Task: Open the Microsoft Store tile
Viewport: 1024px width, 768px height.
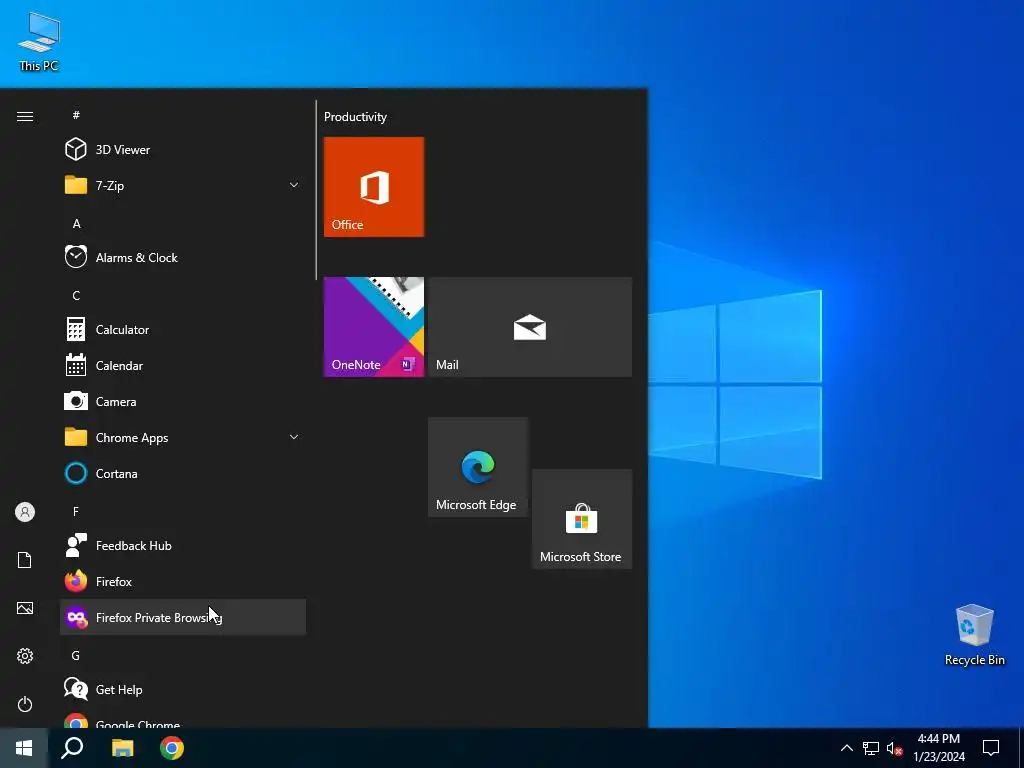Action: tap(582, 519)
